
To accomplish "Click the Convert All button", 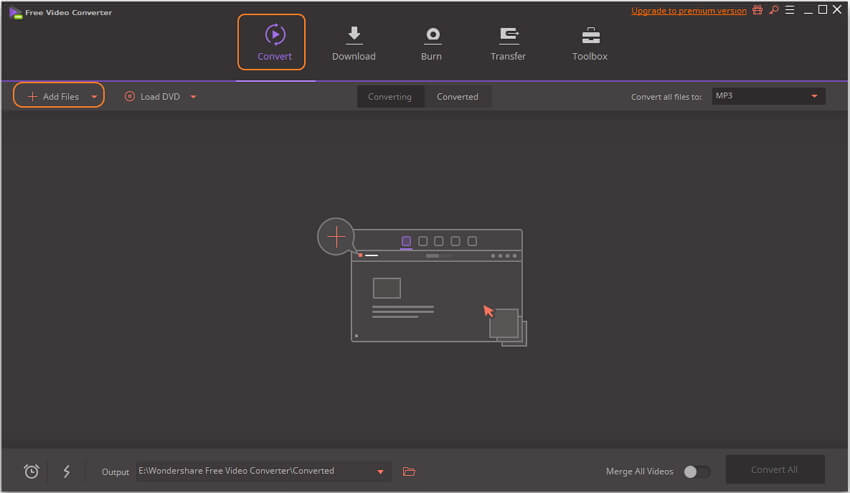I will coord(775,470).
